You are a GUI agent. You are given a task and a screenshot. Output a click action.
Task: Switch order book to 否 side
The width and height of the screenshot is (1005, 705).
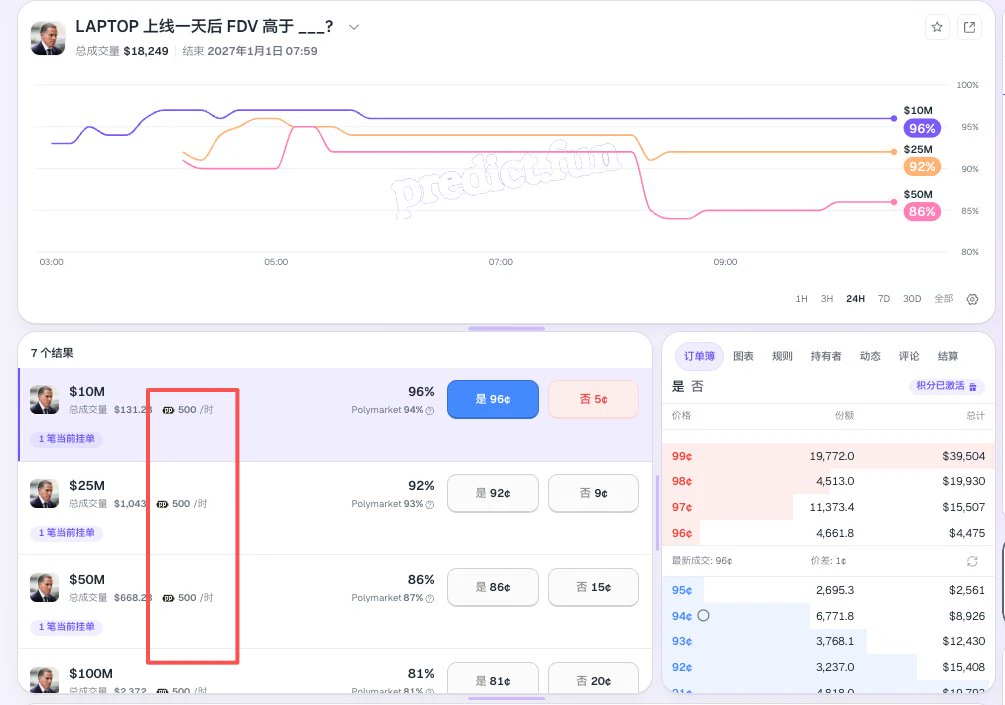click(697, 386)
